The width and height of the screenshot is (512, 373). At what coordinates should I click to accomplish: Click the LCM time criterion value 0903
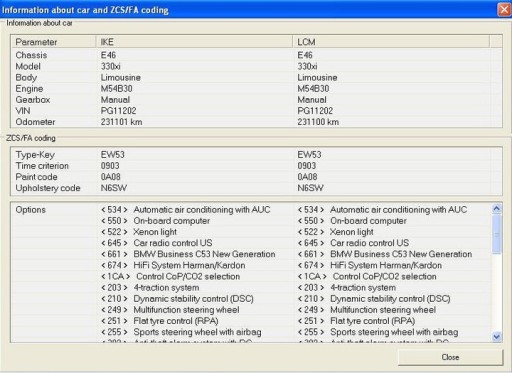coord(307,166)
